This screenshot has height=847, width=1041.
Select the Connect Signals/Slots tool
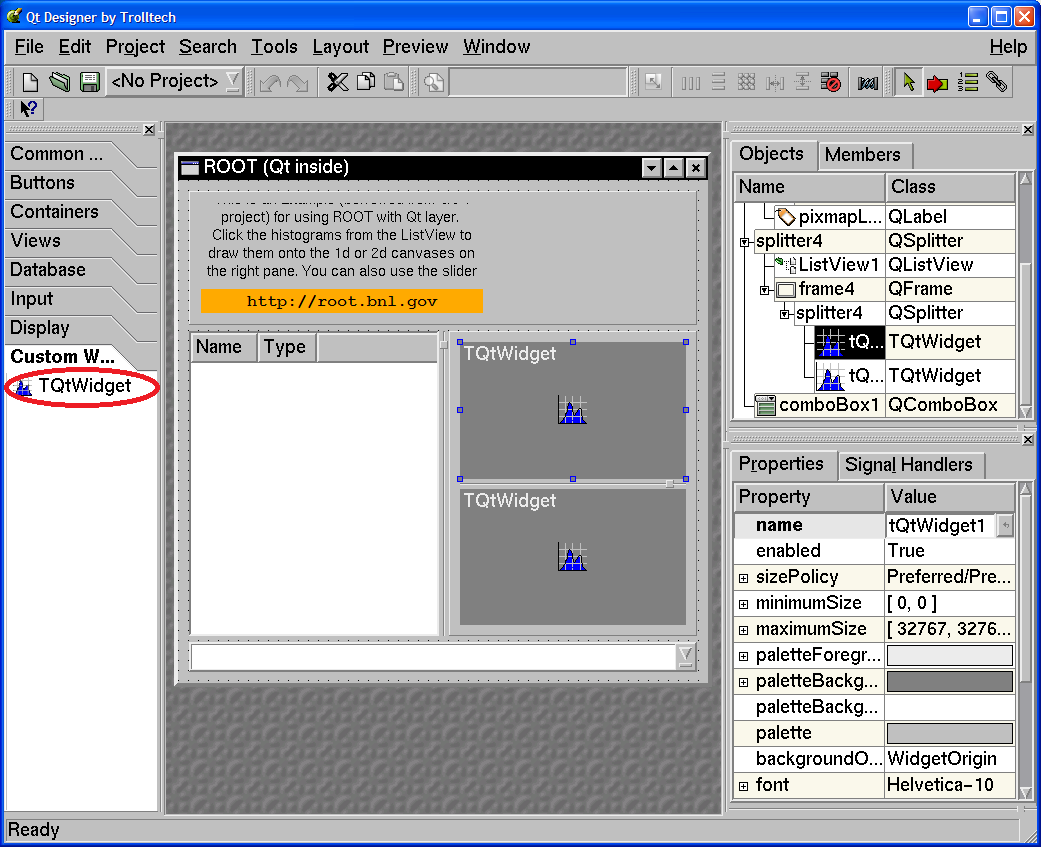pyautogui.click(x=937, y=82)
